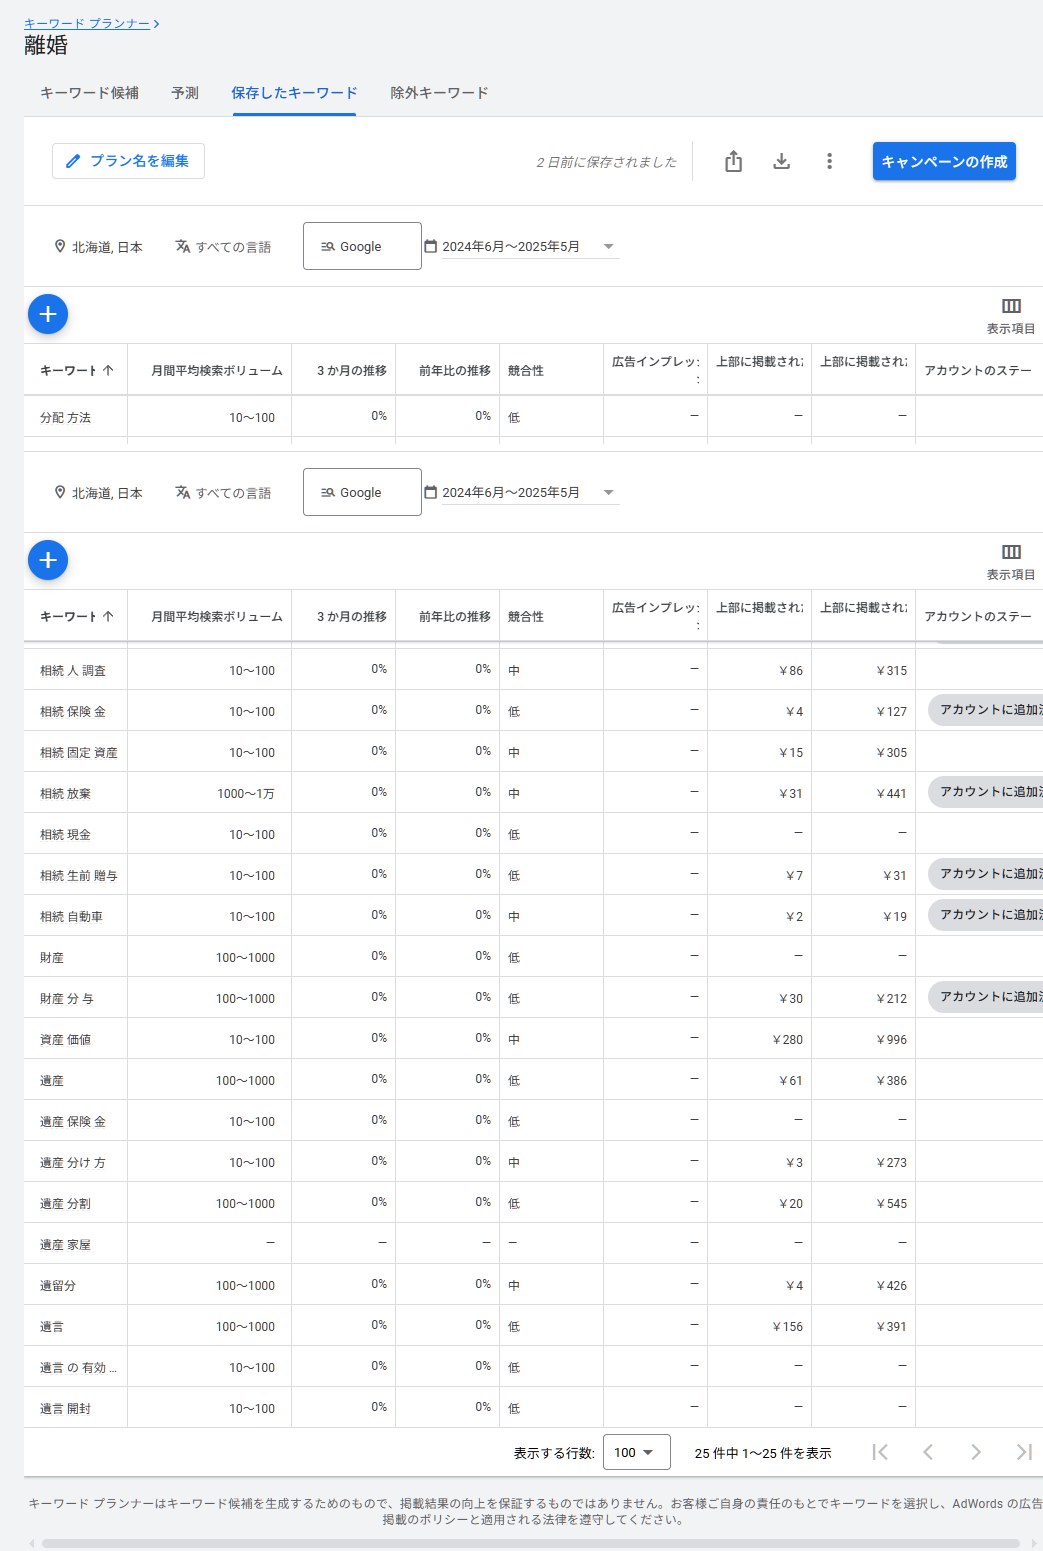The height and width of the screenshot is (1551, 1043).
Task: Click the 1000〜1万 volume in 相続 放棄 row
Action: coord(246,793)
